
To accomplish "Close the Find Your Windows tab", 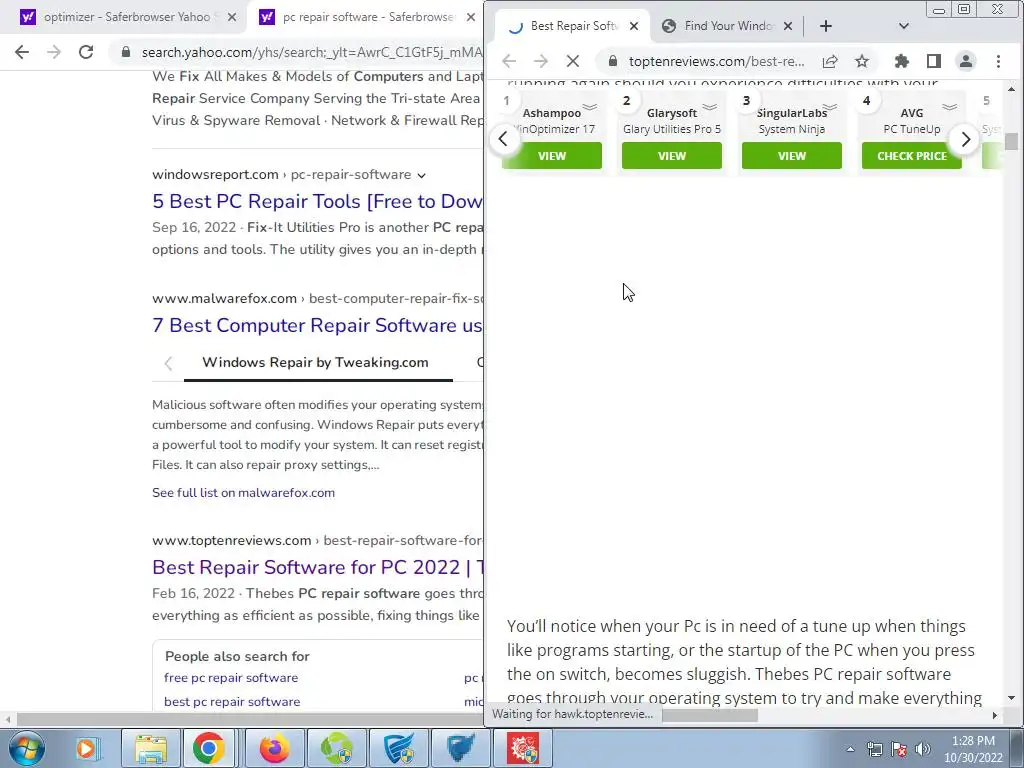I will [788, 26].
